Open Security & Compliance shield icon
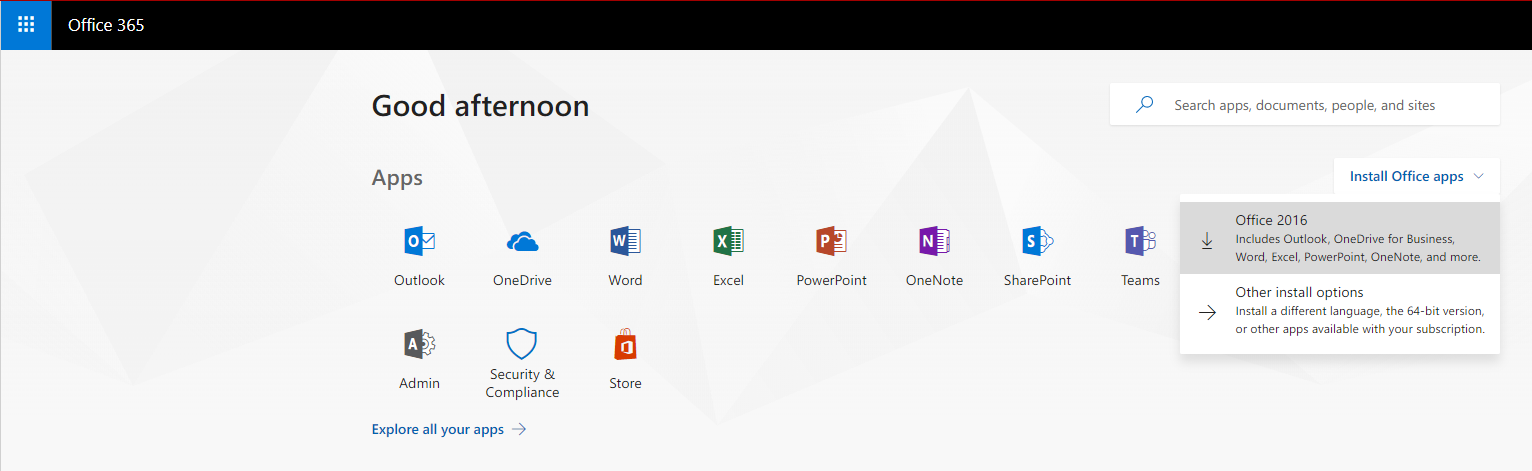Screen dimensions: 1532x471 [522, 345]
